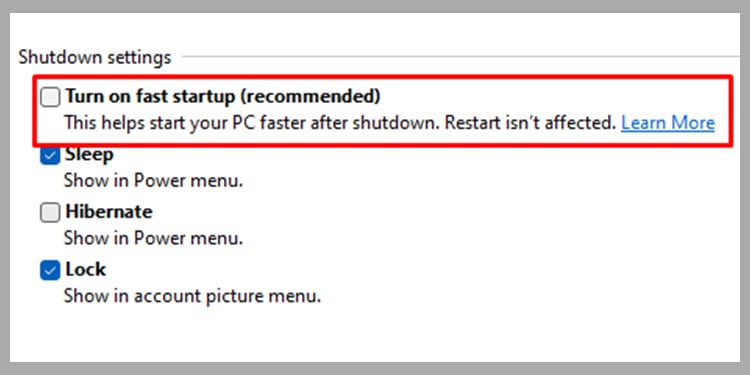The width and height of the screenshot is (750, 375).
Task: Select the bold Hibernate label text
Action: coord(109,212)
